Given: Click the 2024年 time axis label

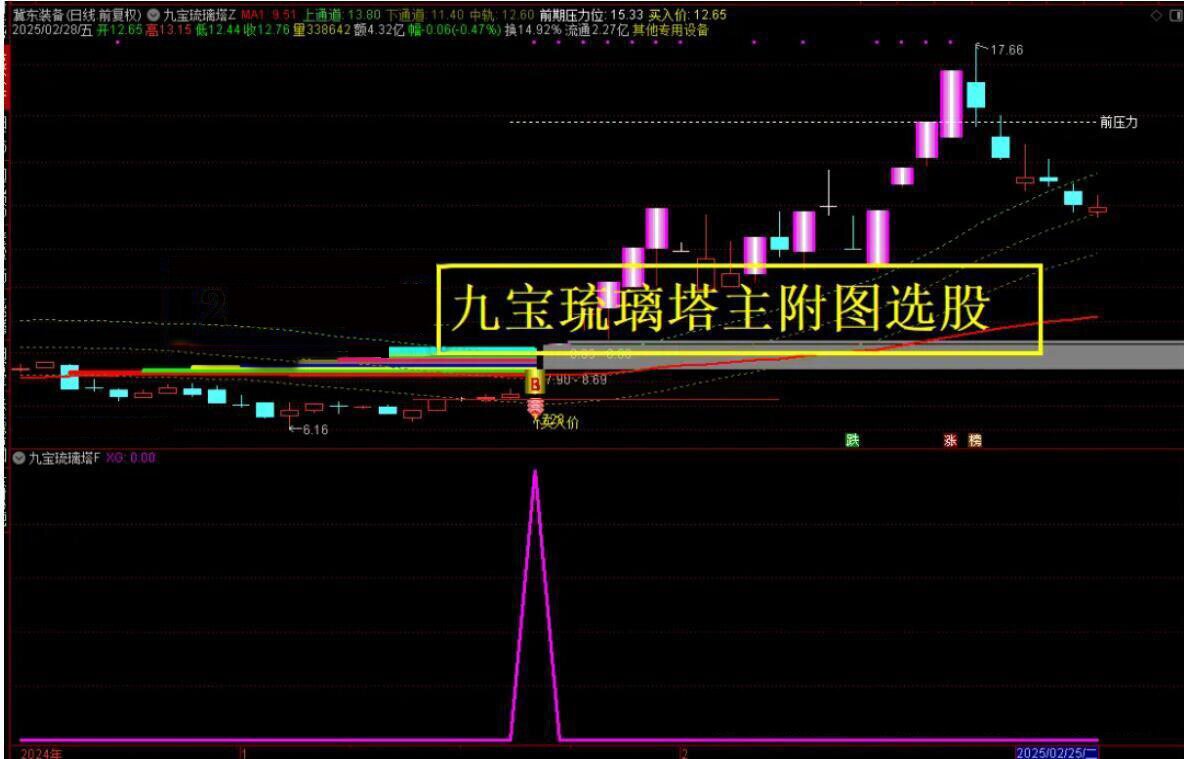Looking at the screenshot, I should click(42, 753).
